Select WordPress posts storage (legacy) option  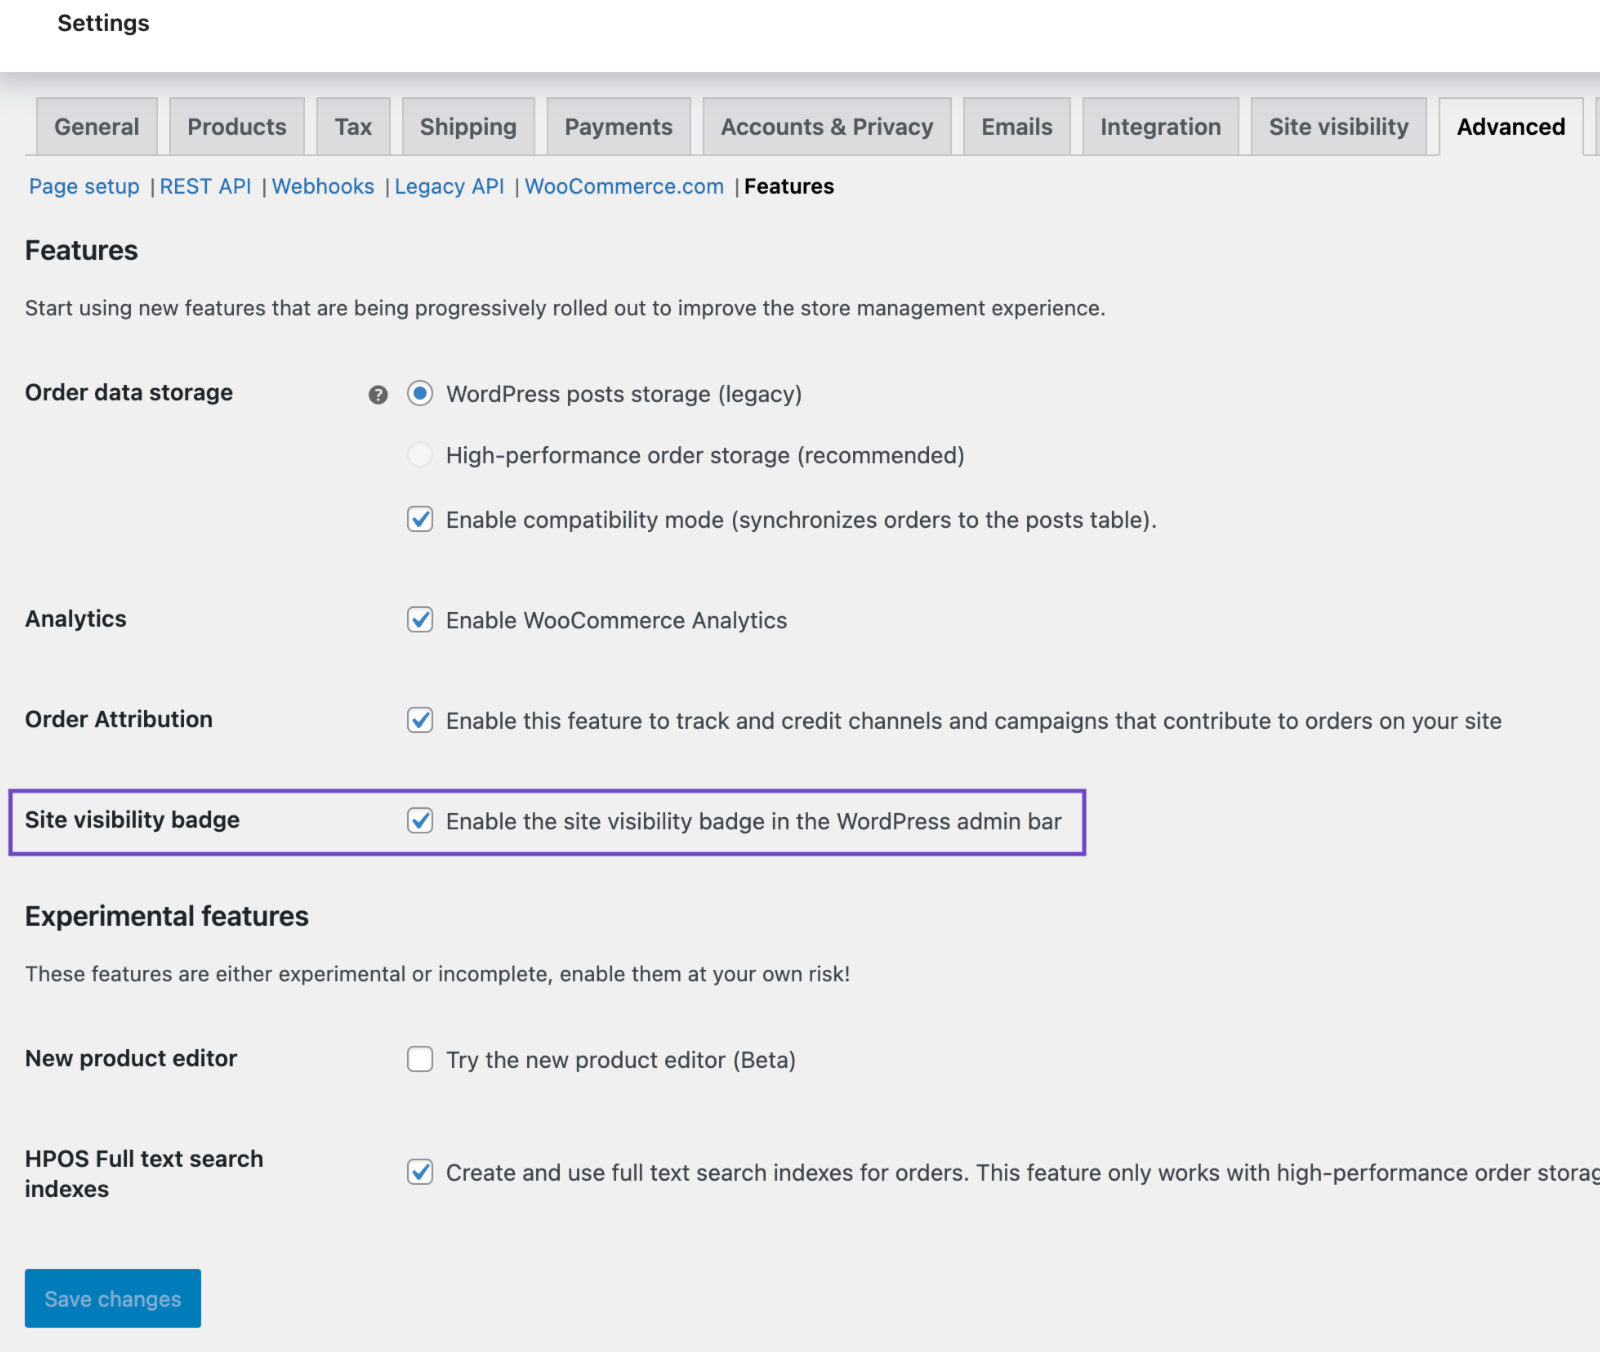click(x=420, y=394)
